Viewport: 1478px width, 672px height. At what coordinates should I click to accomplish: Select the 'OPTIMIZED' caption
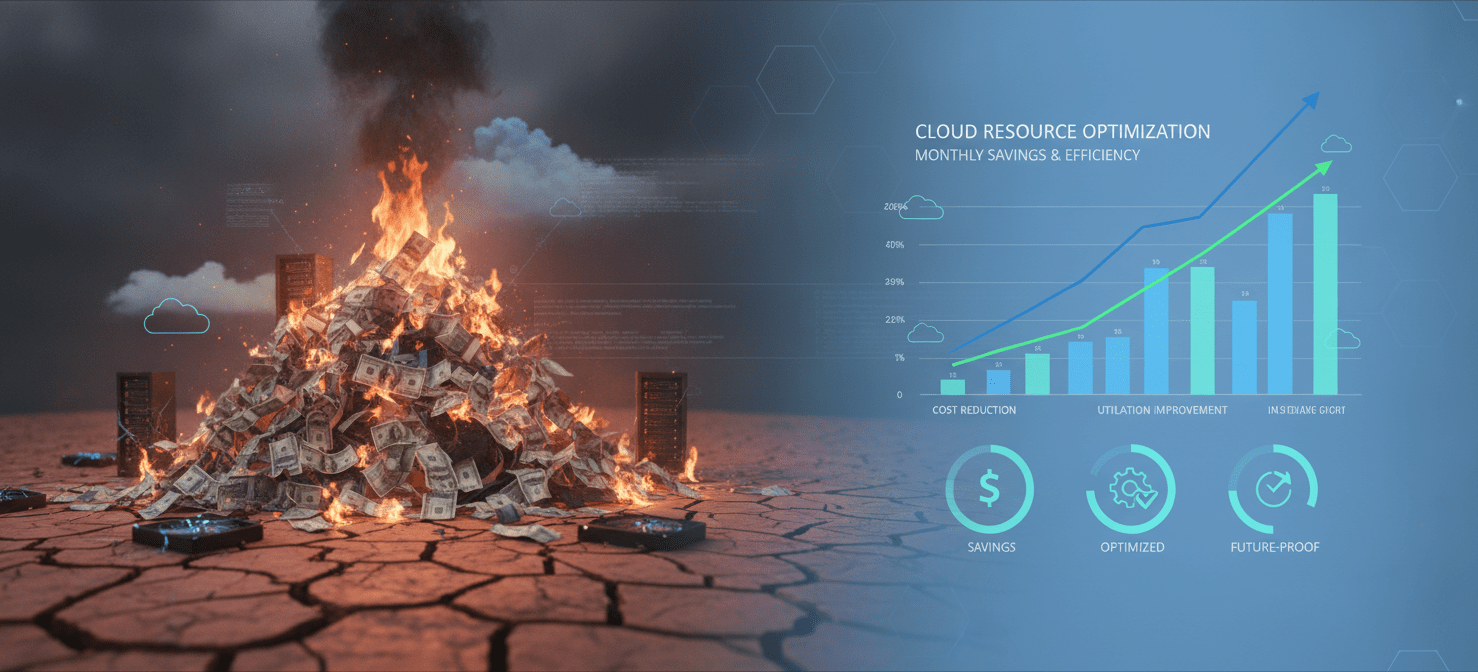pos(1132,547)
